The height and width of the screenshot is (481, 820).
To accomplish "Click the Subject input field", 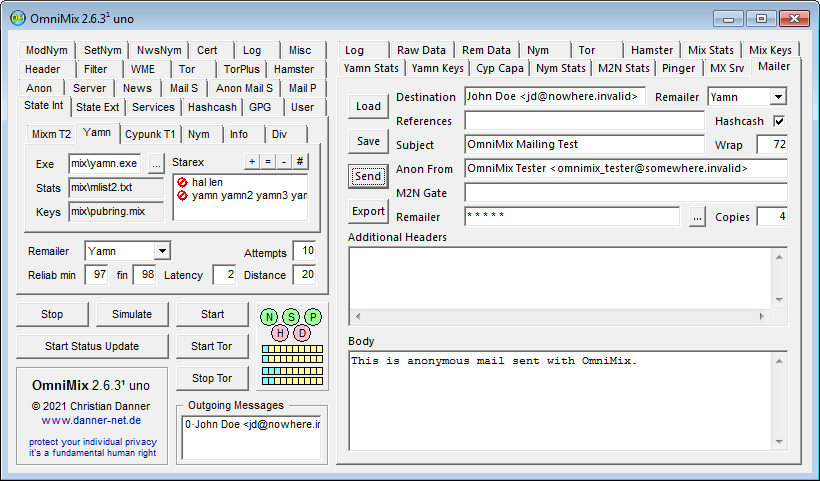I will pyautogui.click(x=584, y=145).
